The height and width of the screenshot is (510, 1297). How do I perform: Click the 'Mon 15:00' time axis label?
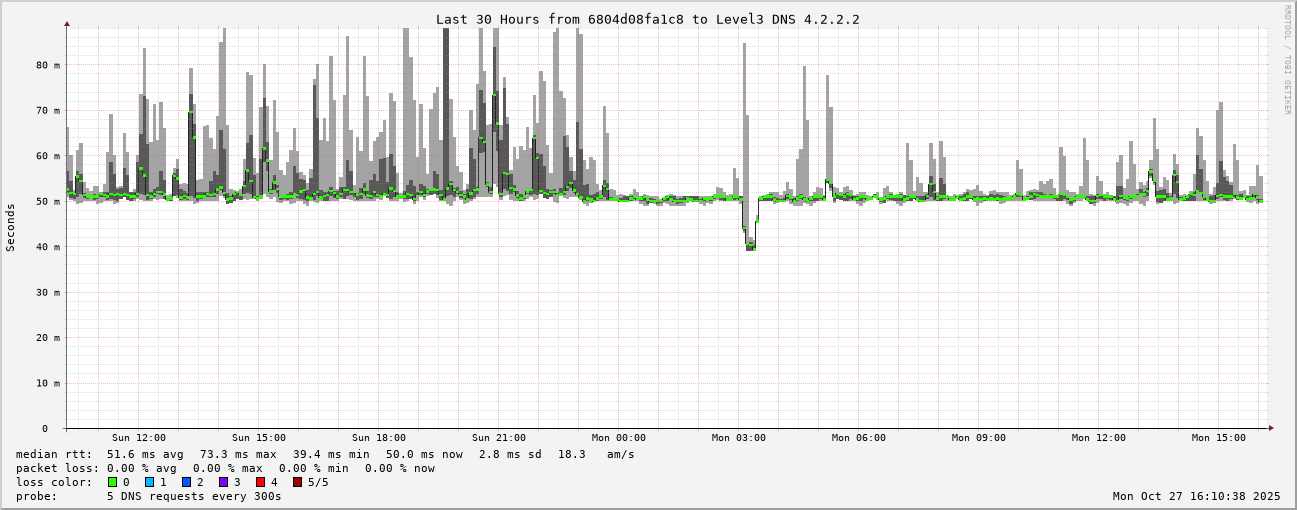click(1219, 438)
